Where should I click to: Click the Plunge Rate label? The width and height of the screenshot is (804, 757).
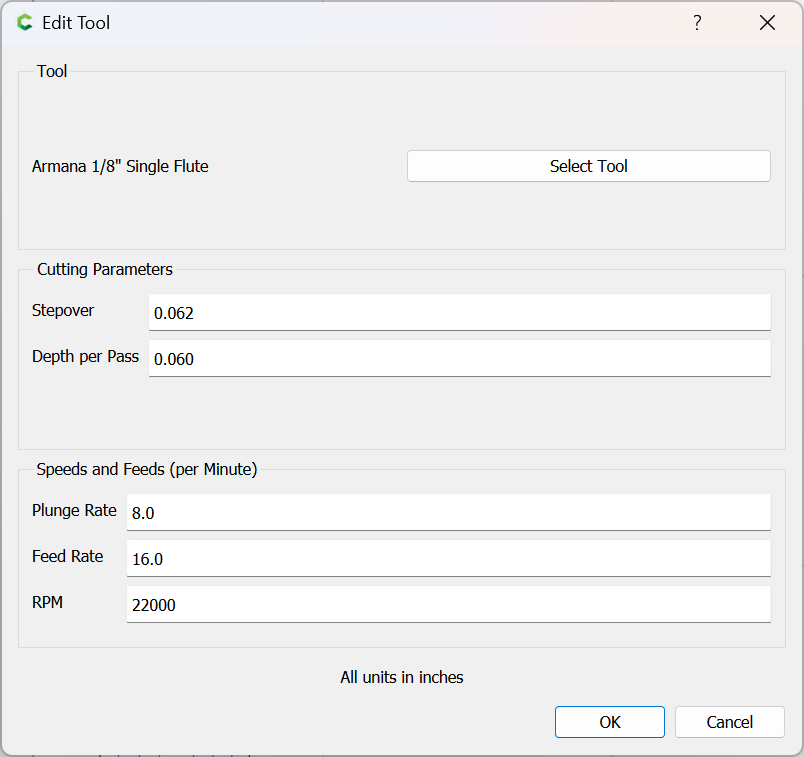(74, 510)
